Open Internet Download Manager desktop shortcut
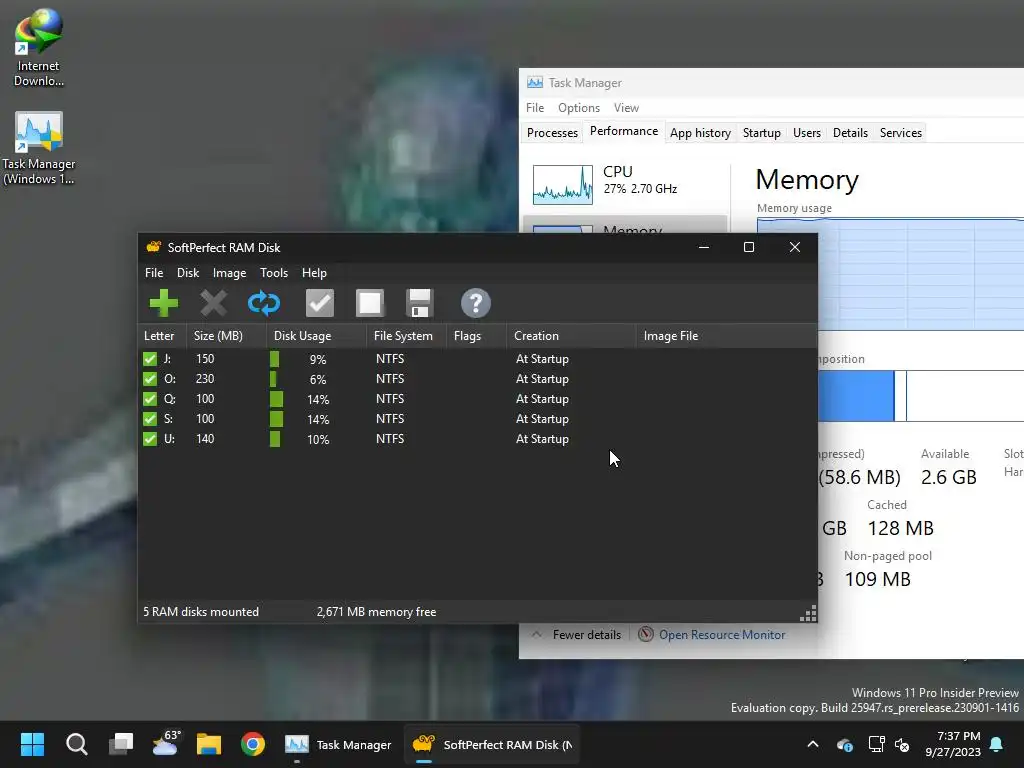This screenshot has width=1024, height=768. (39, 48)
